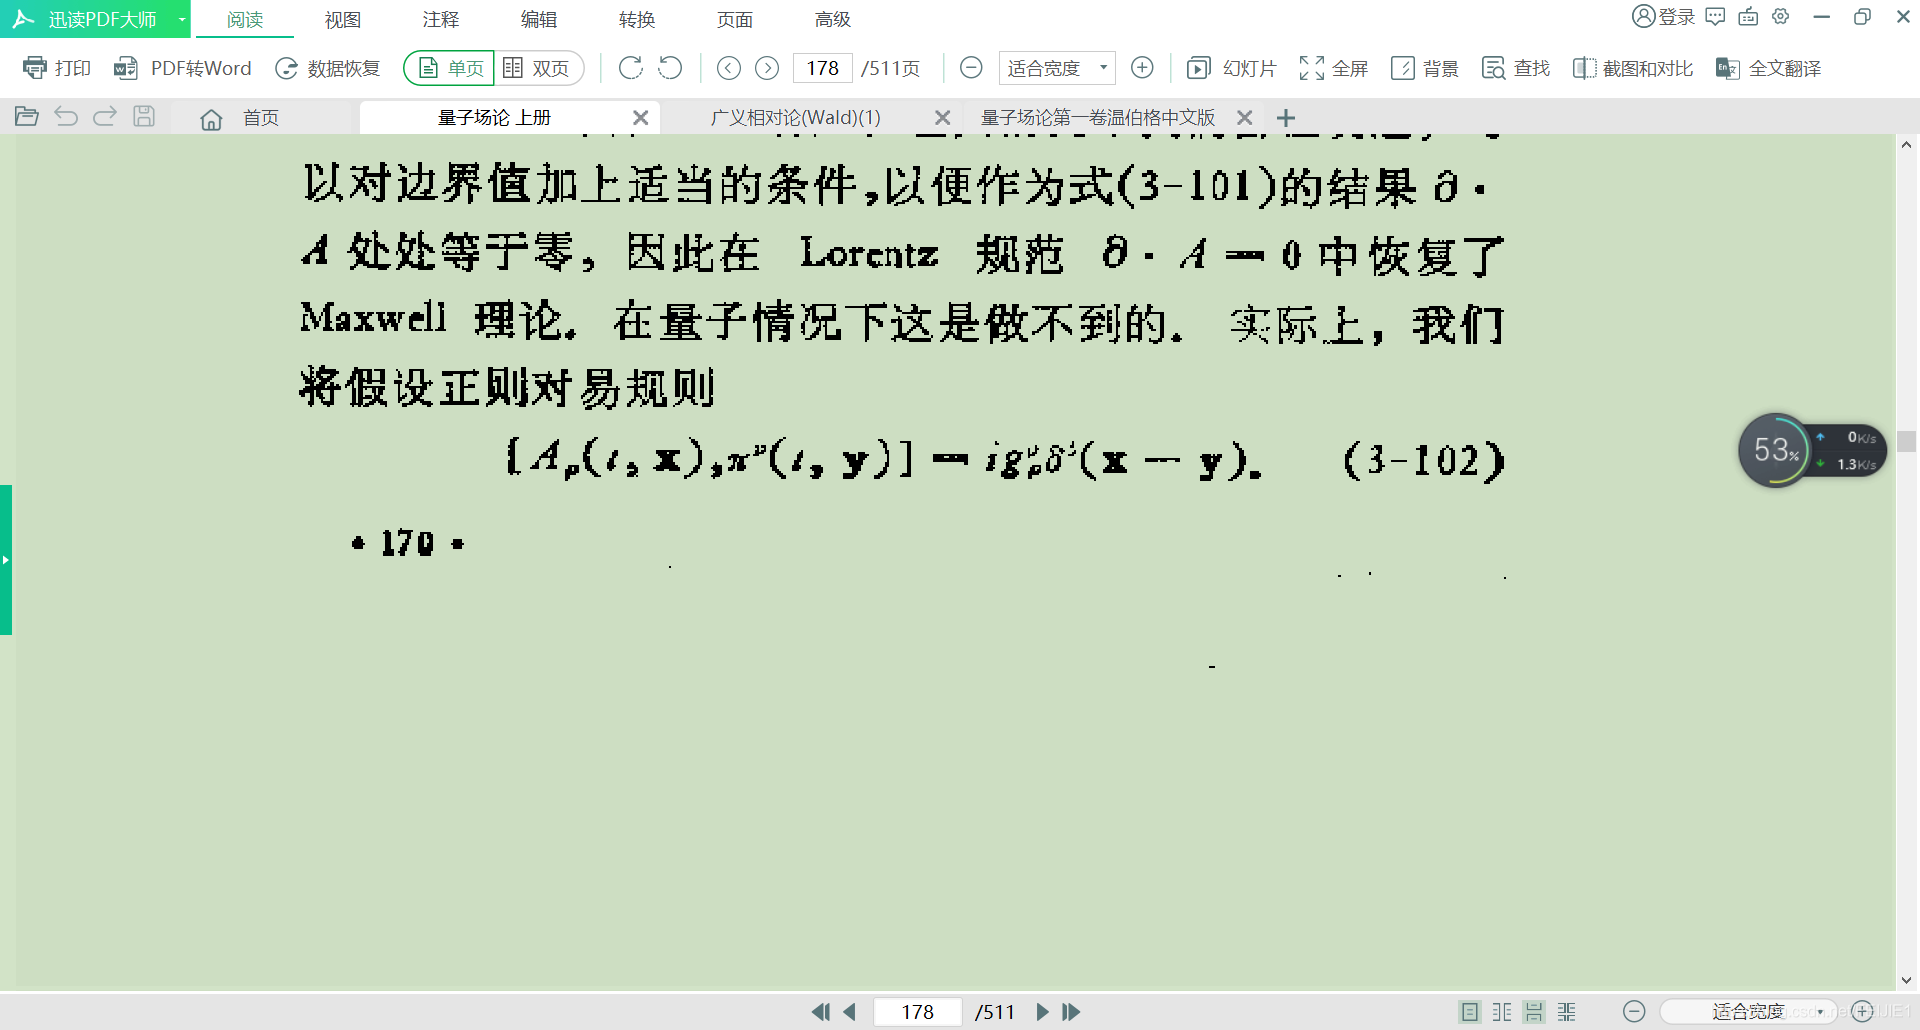Select continuous scroll layout in status bar
The width and height of the screenshot is (1920, 1030).
click(x=1534, y=1012)
